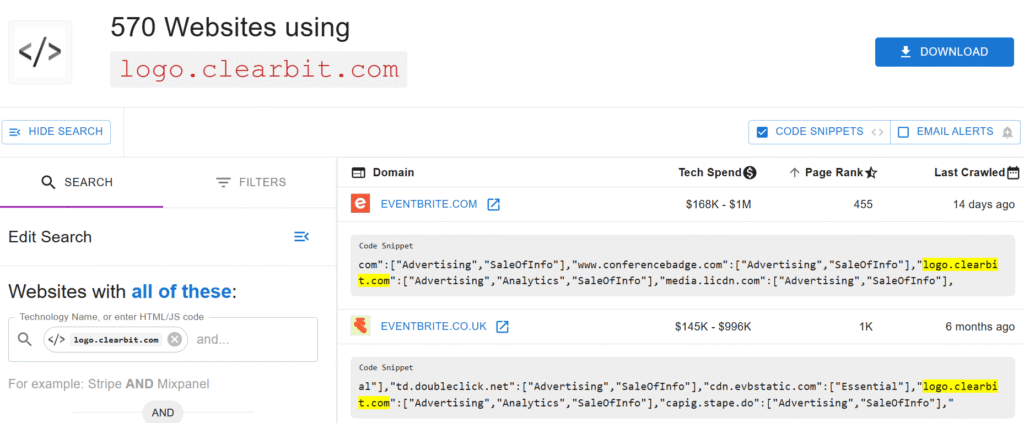Sort by Domain column header
The image size is (1024, 423).
pos(393,173)
